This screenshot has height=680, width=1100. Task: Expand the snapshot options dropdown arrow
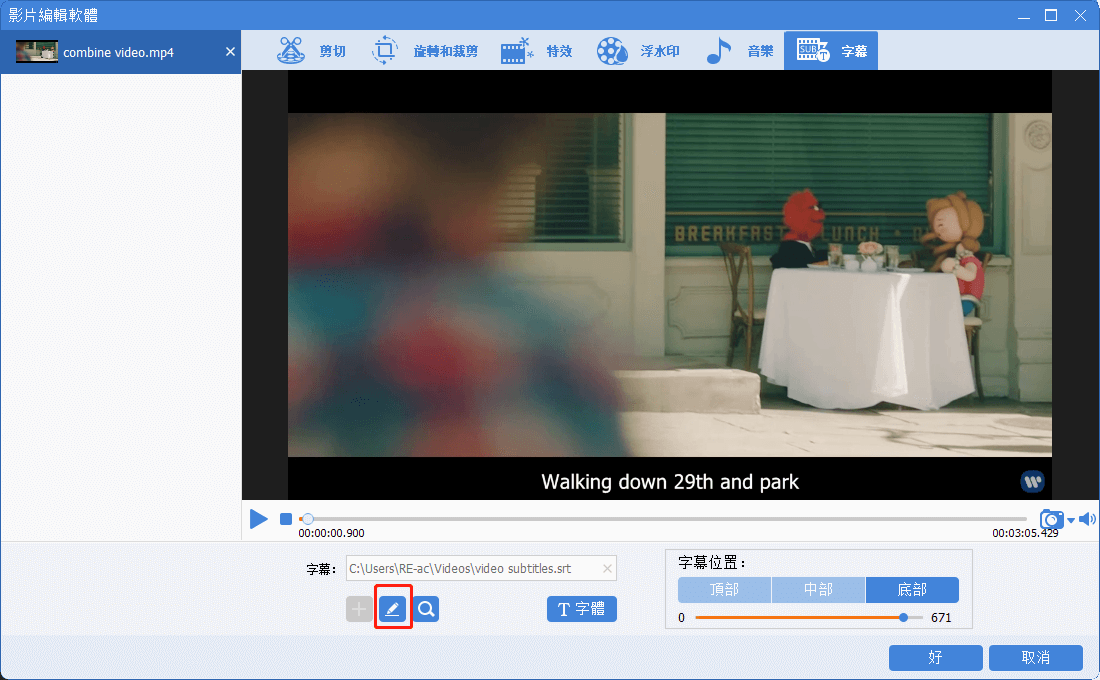coord(1071,520)
